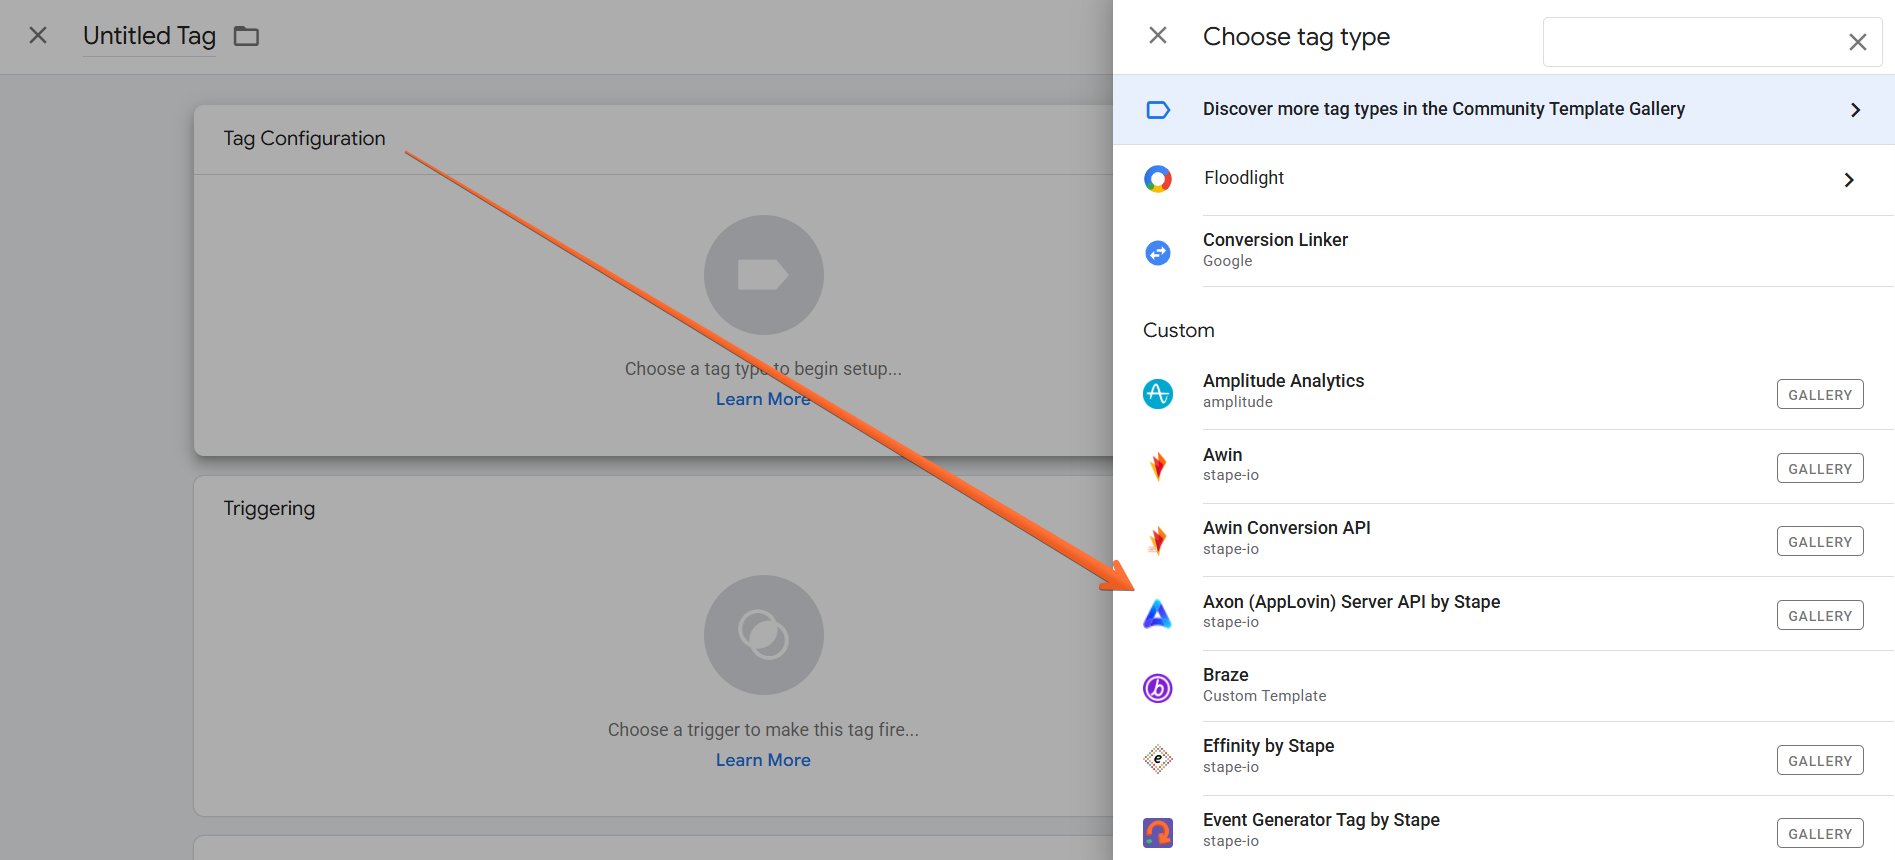The height and width of the screenshot is (860, 1895).
Task: Select the Amplitude Analytics template
Action: coord(1504,393)
